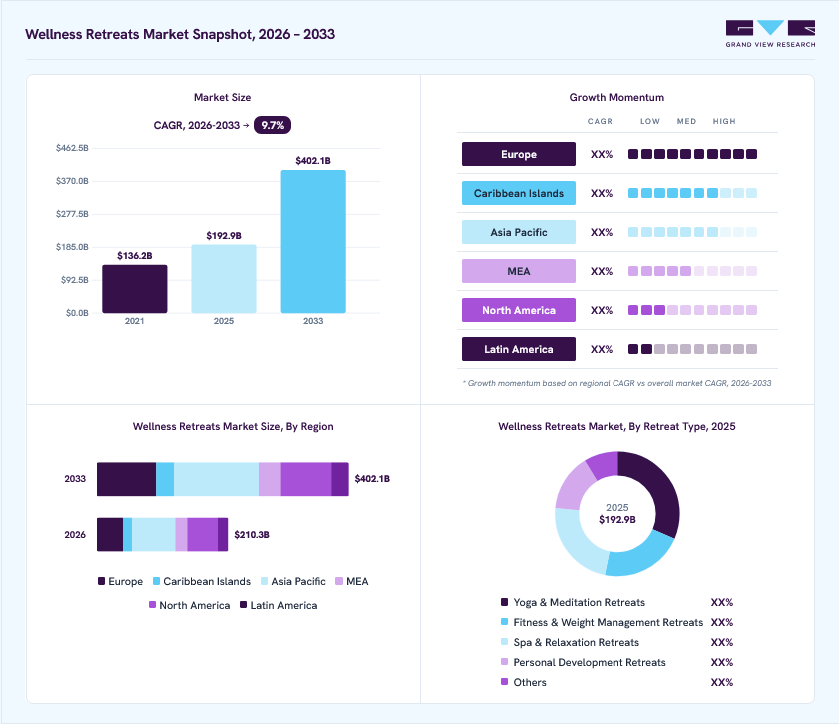Click the XX% CAGR value for Europe
The width and height of the screenshot is (840, 724).
point(602,154)
